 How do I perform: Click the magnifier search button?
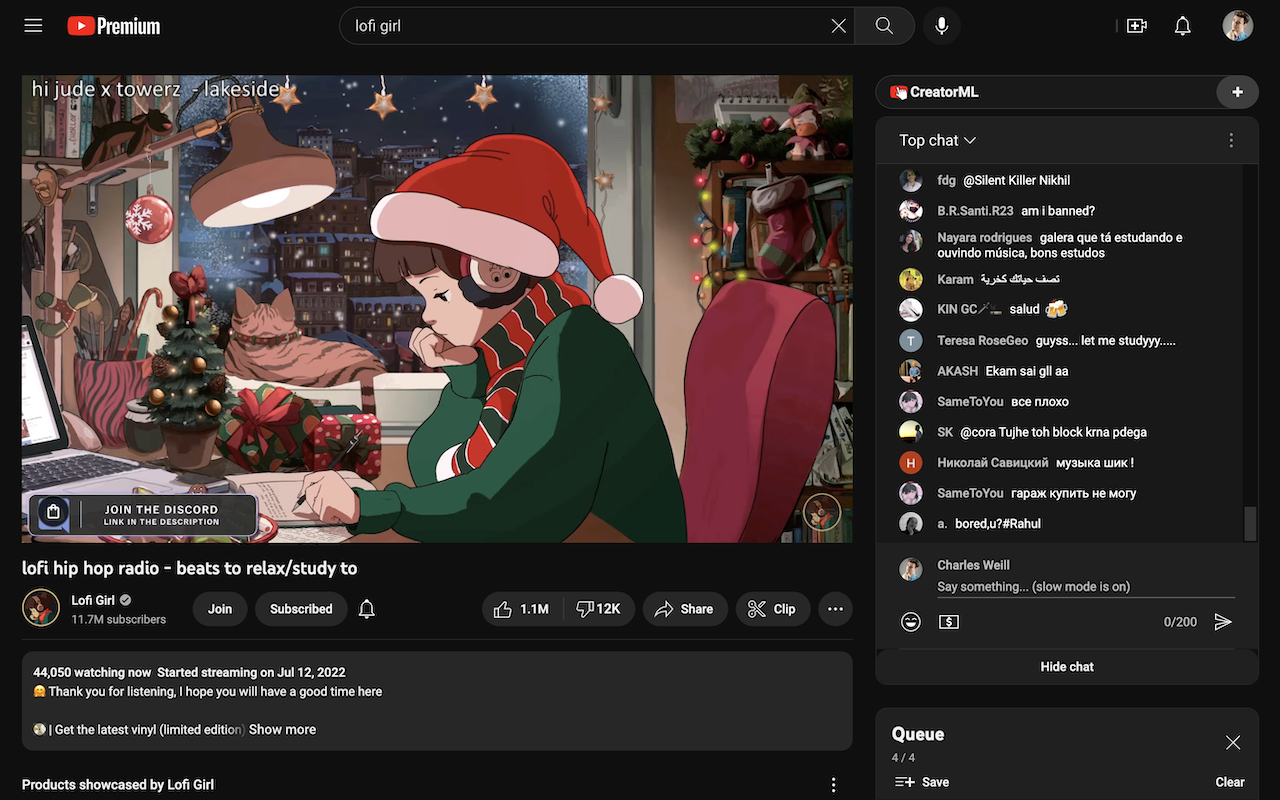(x=884, y=26)
